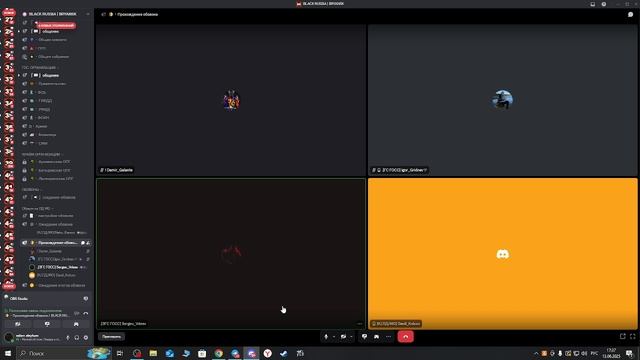Pop out the call window
Viewport: 640px width, 360px height.
tap(622, 336)
